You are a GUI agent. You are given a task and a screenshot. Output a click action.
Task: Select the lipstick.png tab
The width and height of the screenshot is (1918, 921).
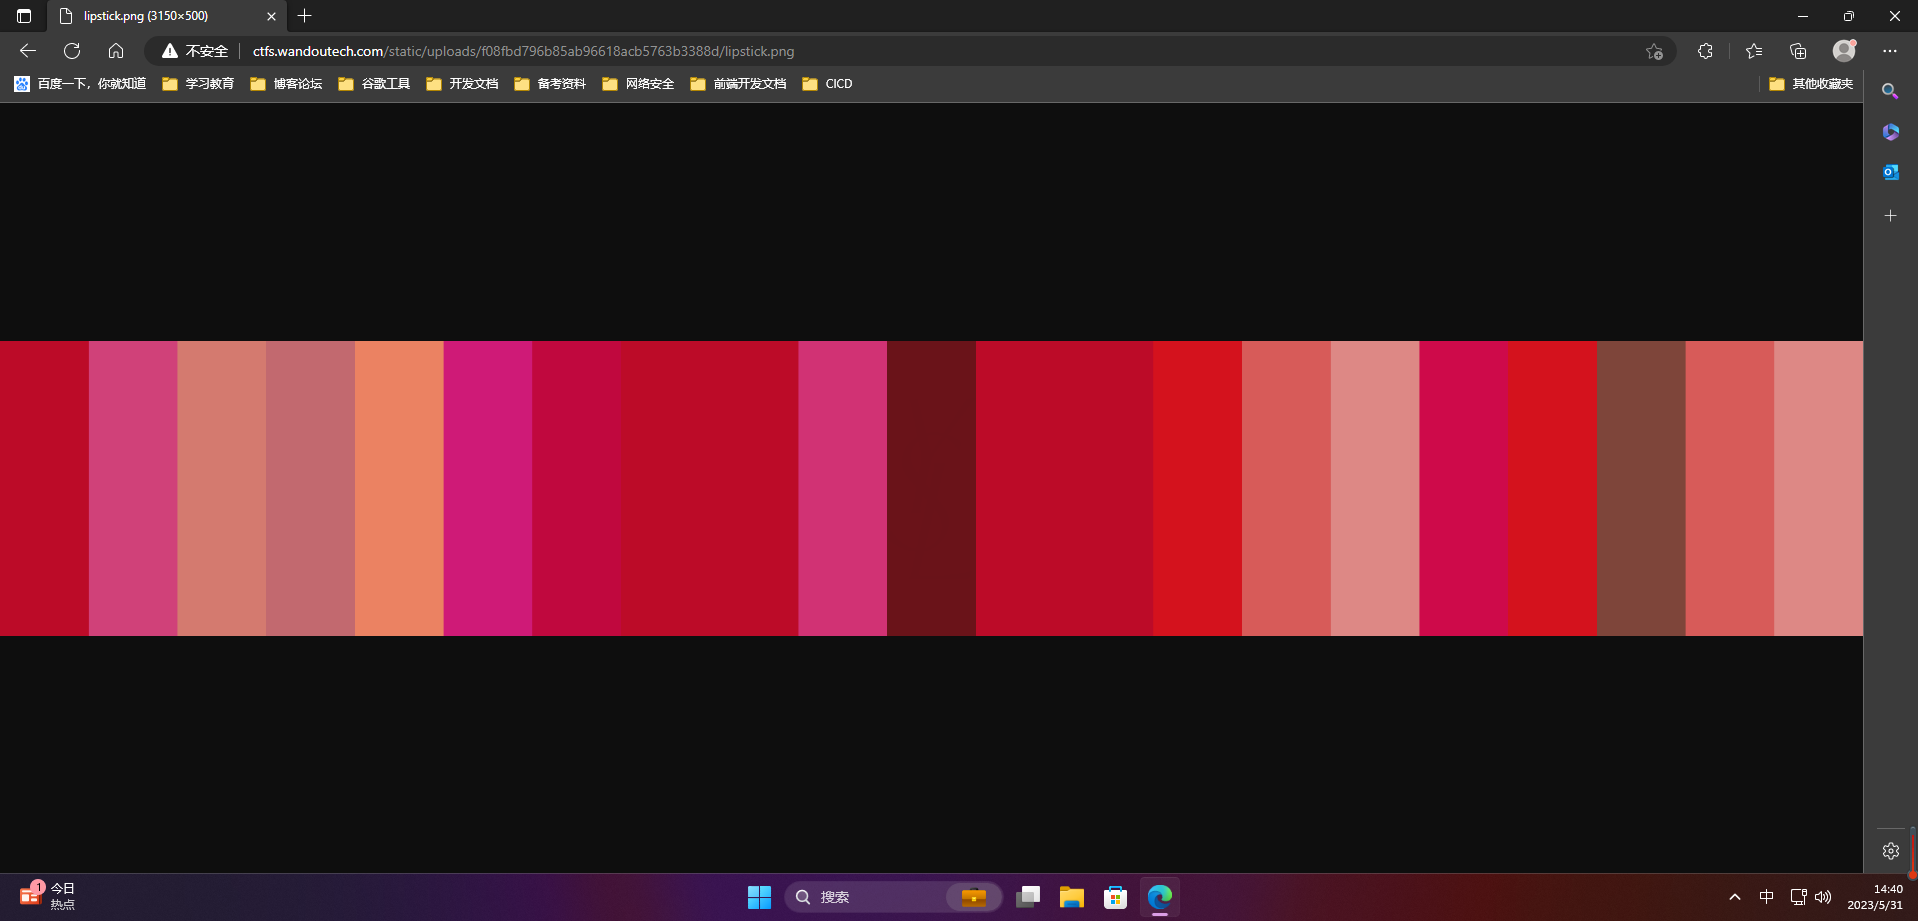pyautogui.click(x=166, y=16)
